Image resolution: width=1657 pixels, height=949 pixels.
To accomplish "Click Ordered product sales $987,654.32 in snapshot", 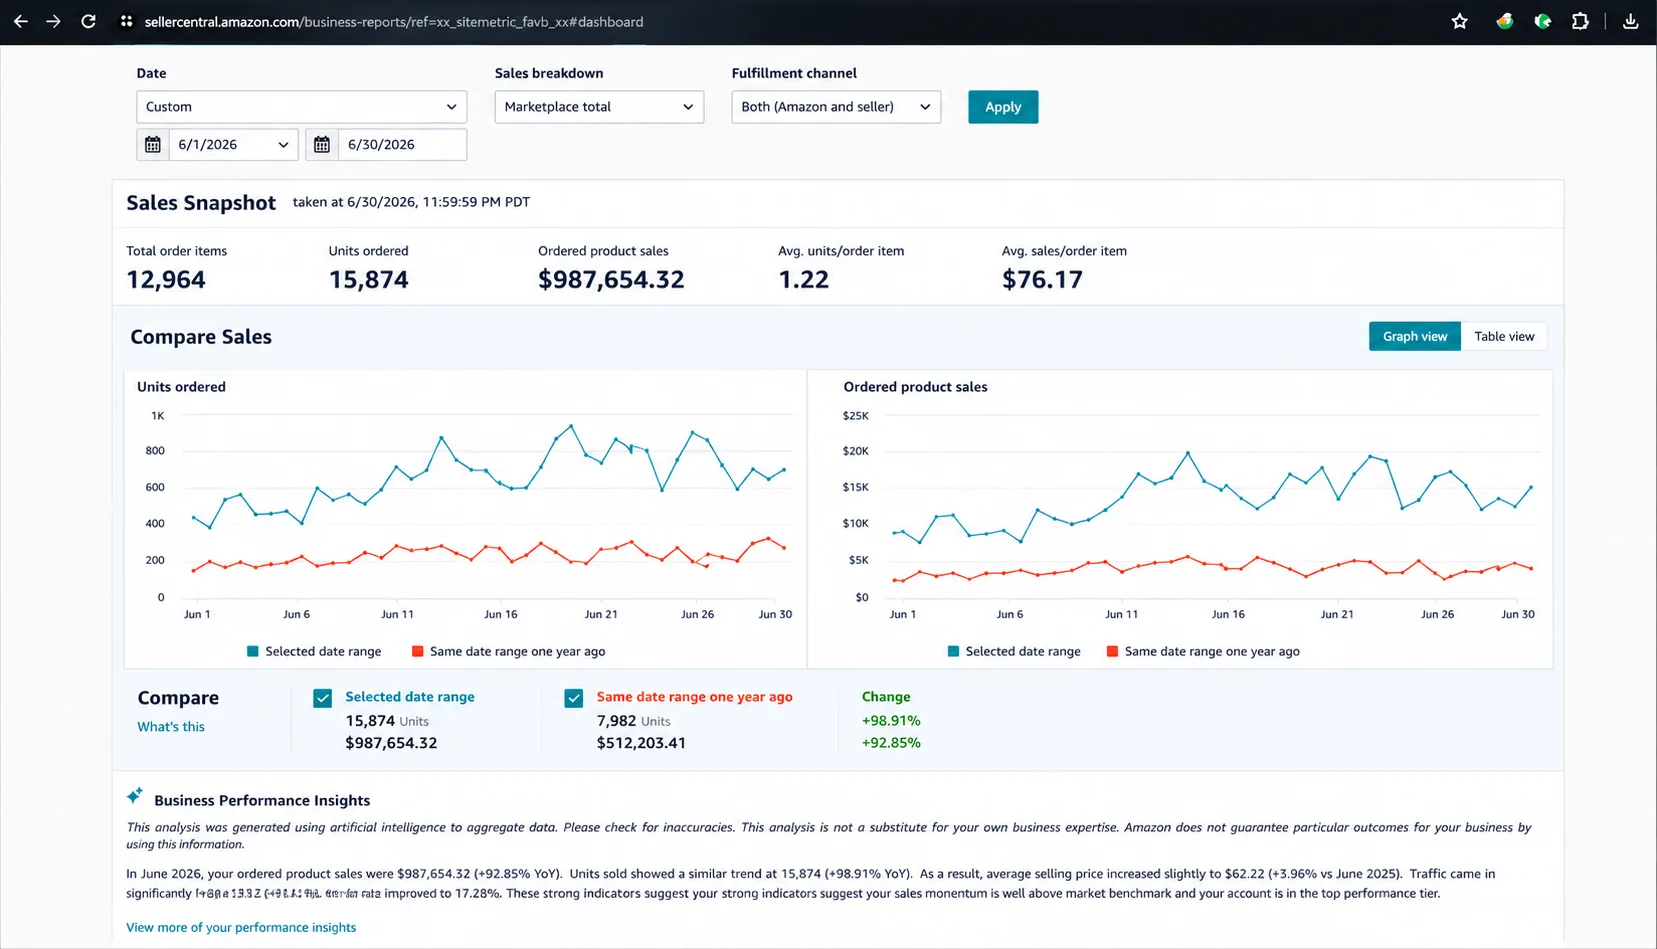I will coord(611,280).
